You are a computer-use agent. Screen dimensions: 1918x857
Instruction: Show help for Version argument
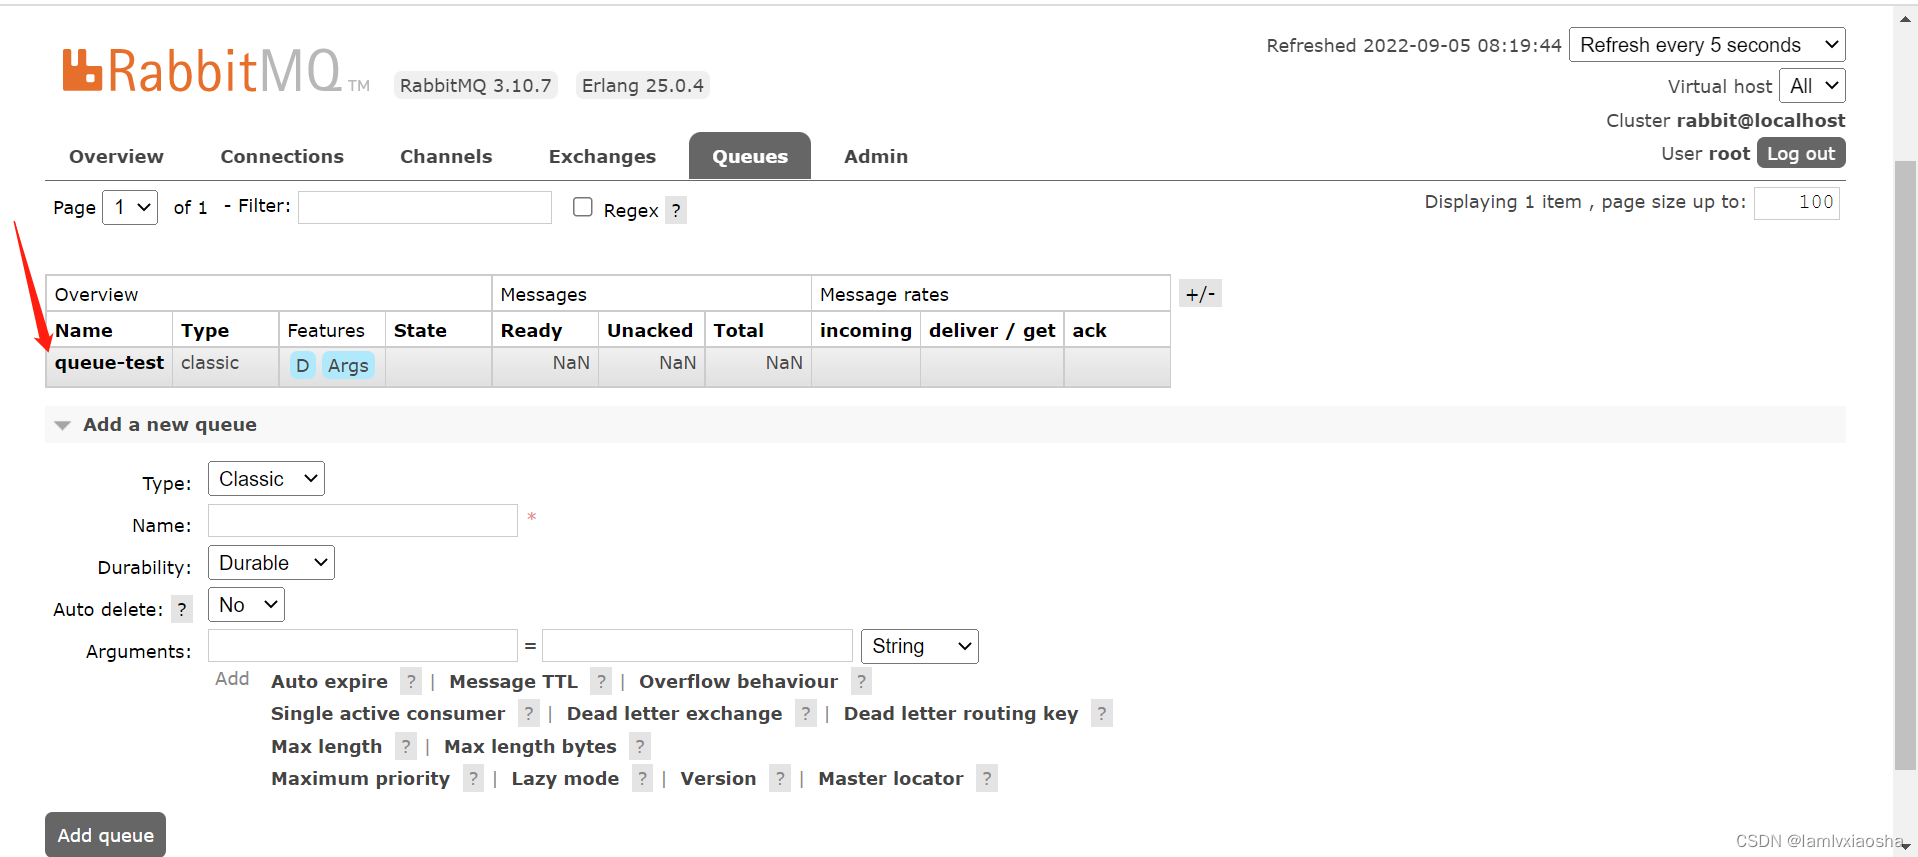pos(780,778)
